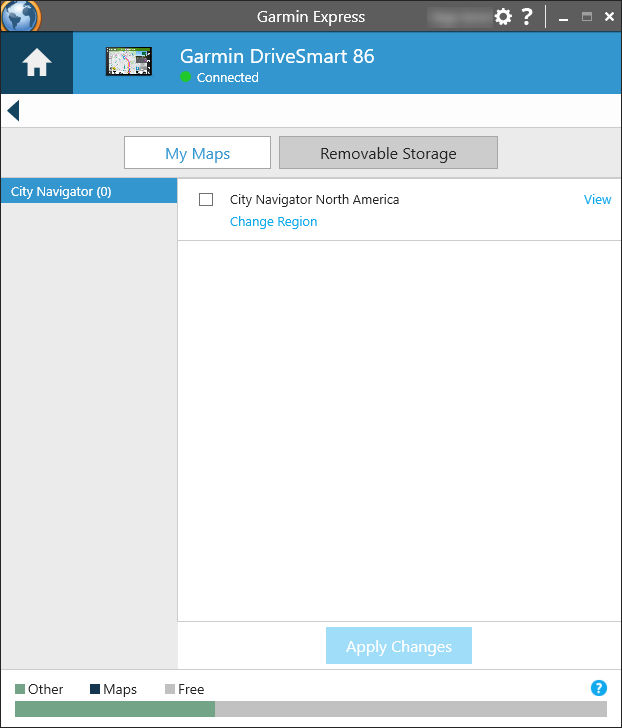
Task: Click the Garmin Express globe logo
Action: click(20, 16)
